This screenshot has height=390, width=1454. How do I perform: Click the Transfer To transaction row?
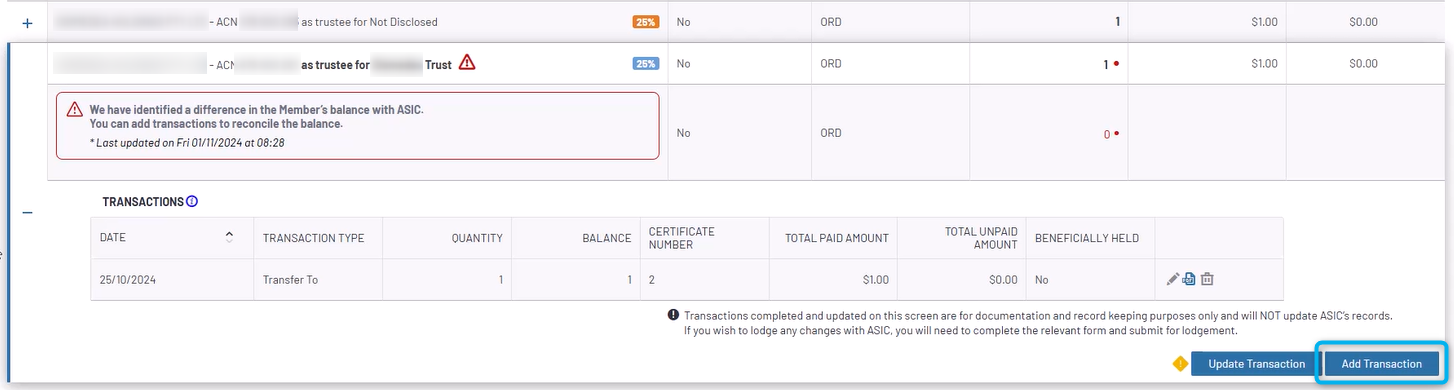(687, 280)
